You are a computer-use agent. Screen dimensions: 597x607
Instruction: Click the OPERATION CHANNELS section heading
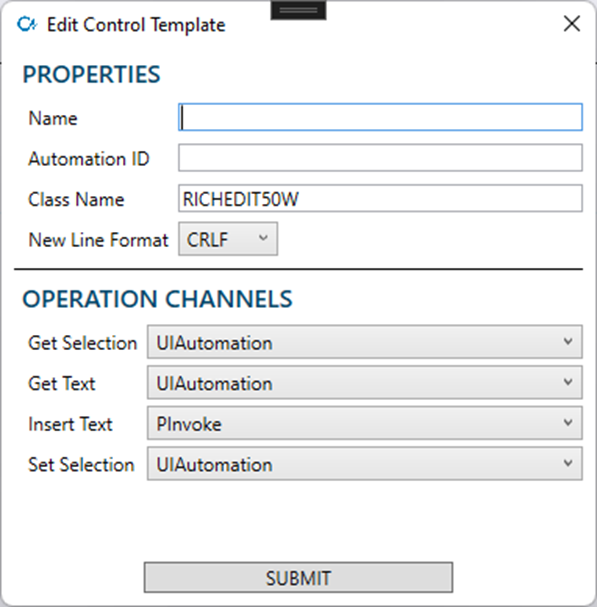(x=158, y=299)
